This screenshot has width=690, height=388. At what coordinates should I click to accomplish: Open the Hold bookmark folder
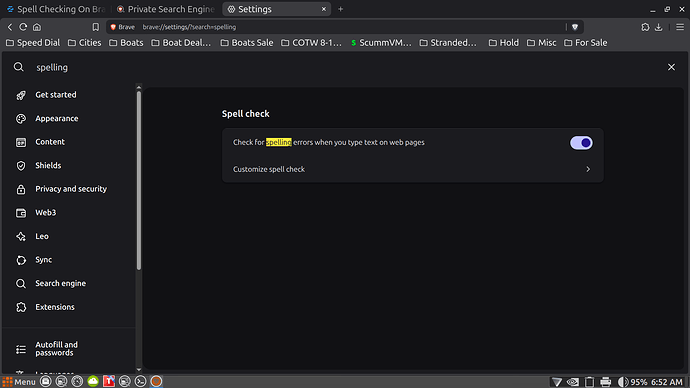click(x=504, y=43)
